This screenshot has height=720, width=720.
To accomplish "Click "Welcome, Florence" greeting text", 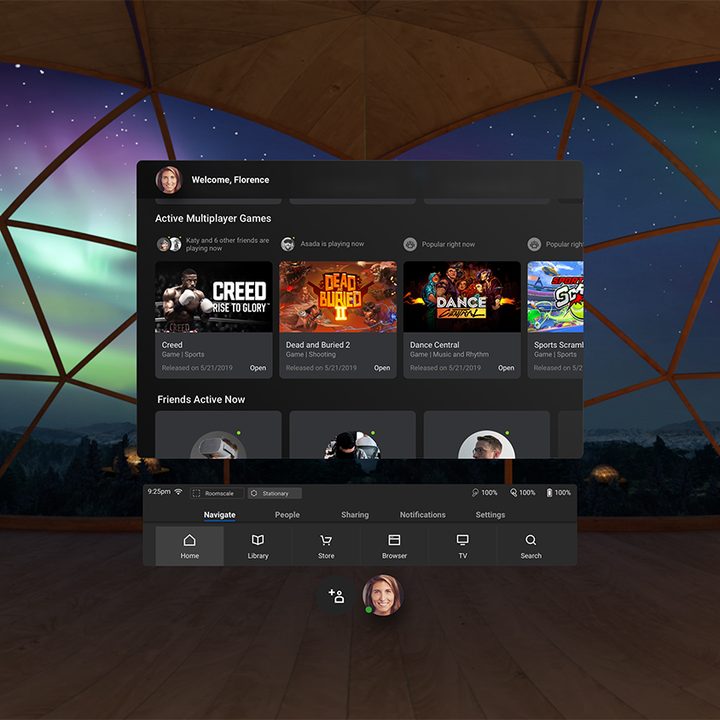I will pyautogui.click(x=230, y=180).
